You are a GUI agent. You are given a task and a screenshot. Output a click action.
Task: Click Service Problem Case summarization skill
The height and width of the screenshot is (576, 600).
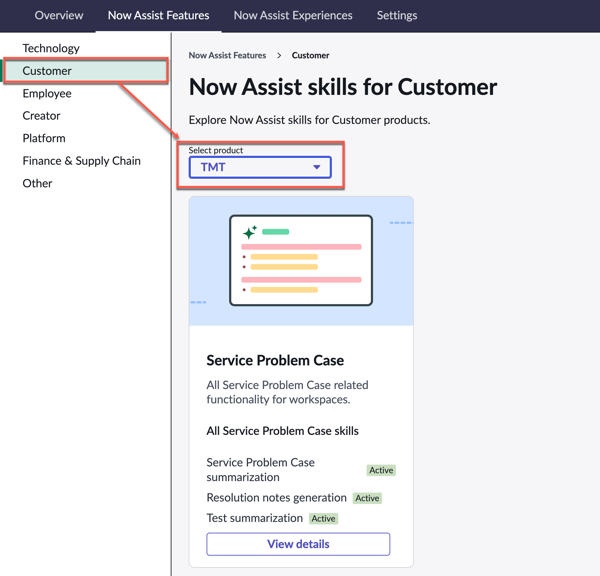pyautogui.click(x=261, y=470)
